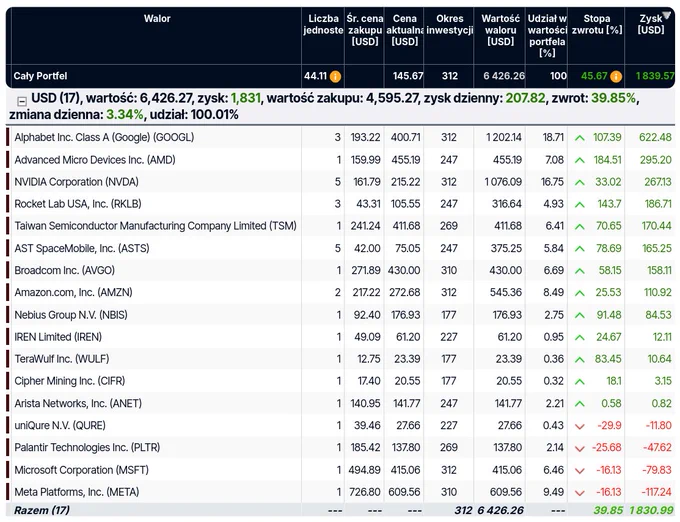Image resolution: width=680 pixels, height=522 pixels.
Task: Click total profit 1 830.99
Action: (x=651, y=511)
